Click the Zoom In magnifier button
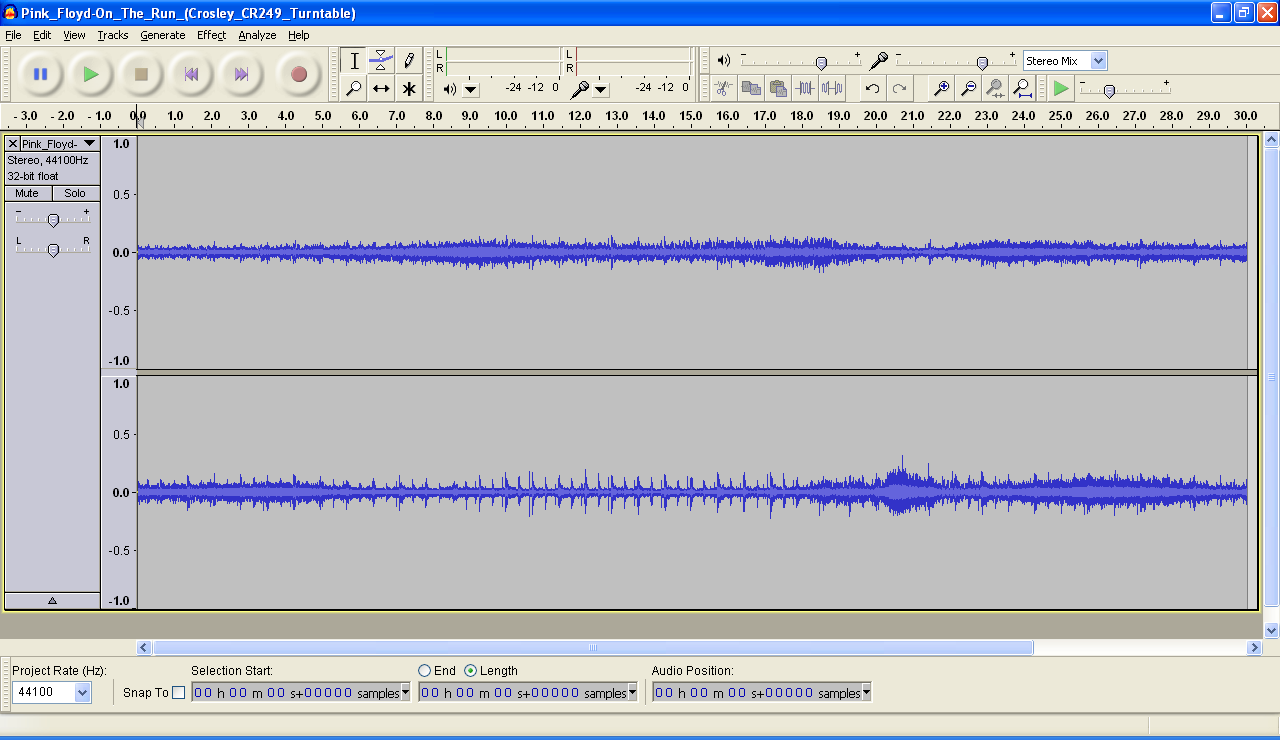The image size is (1280, 740). 941,89
